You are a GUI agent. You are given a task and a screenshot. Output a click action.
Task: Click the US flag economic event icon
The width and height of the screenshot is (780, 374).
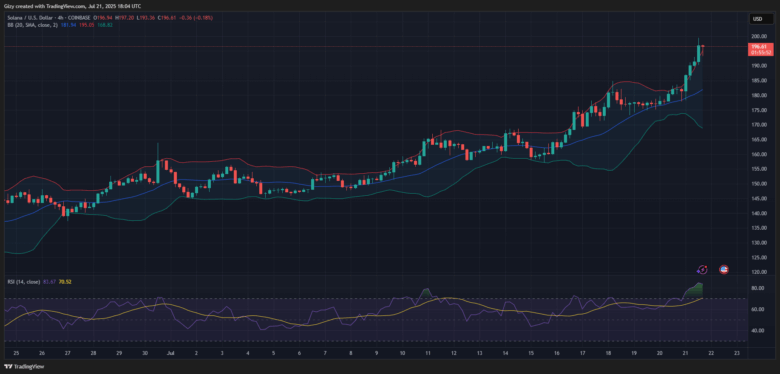point(724,270)
